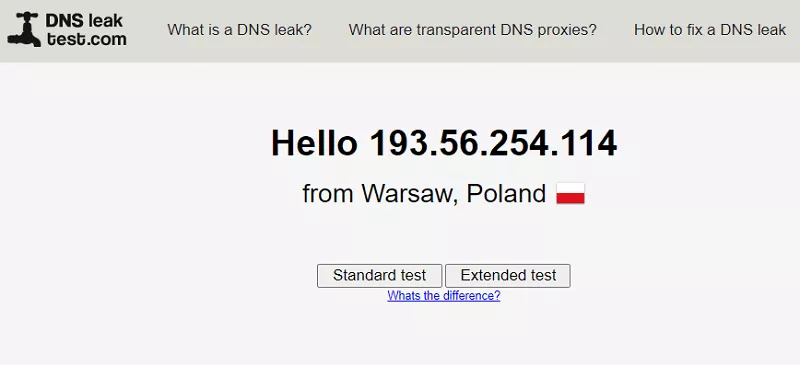Follow the "Whats the difference?" link
The width and height of the screenshot is (800, 365).
click(443, 296)
